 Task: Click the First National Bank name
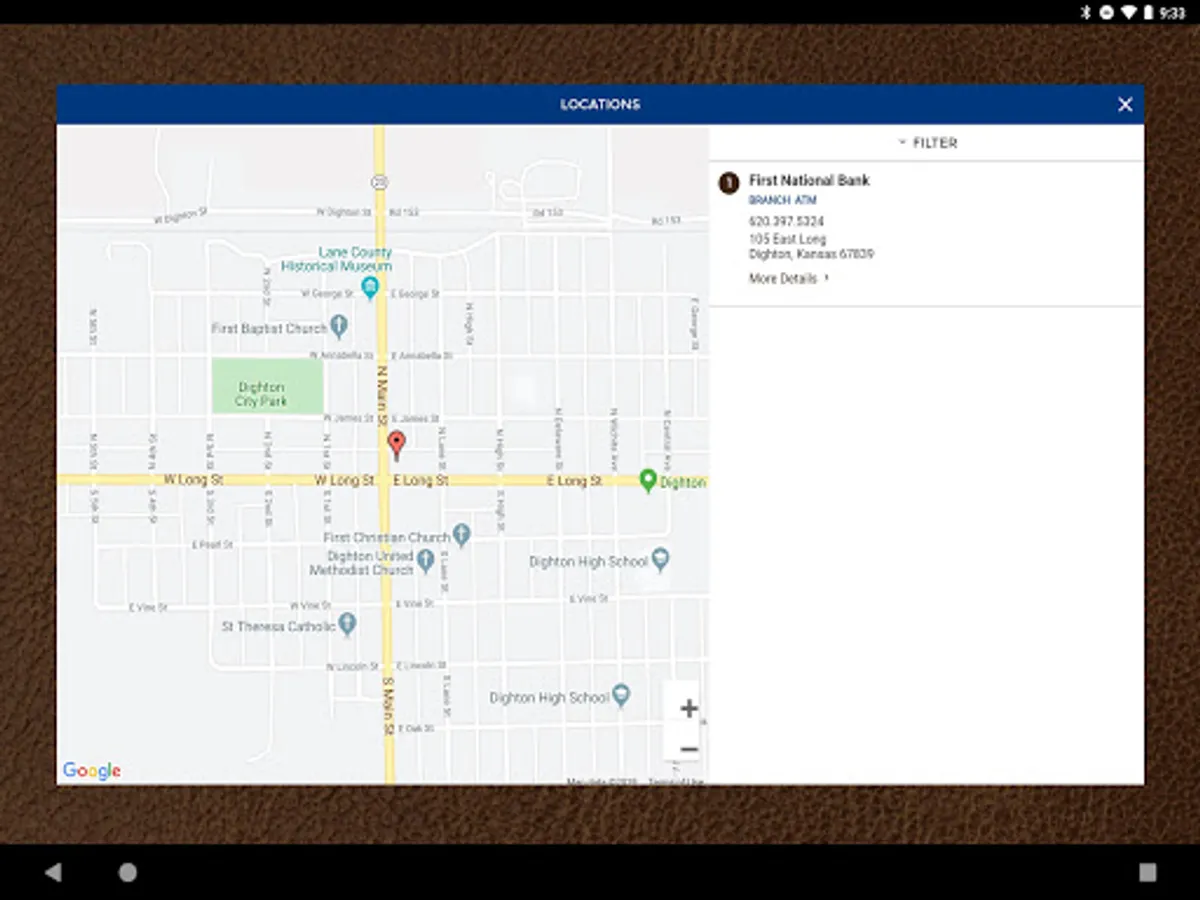[x=809, y=180]
